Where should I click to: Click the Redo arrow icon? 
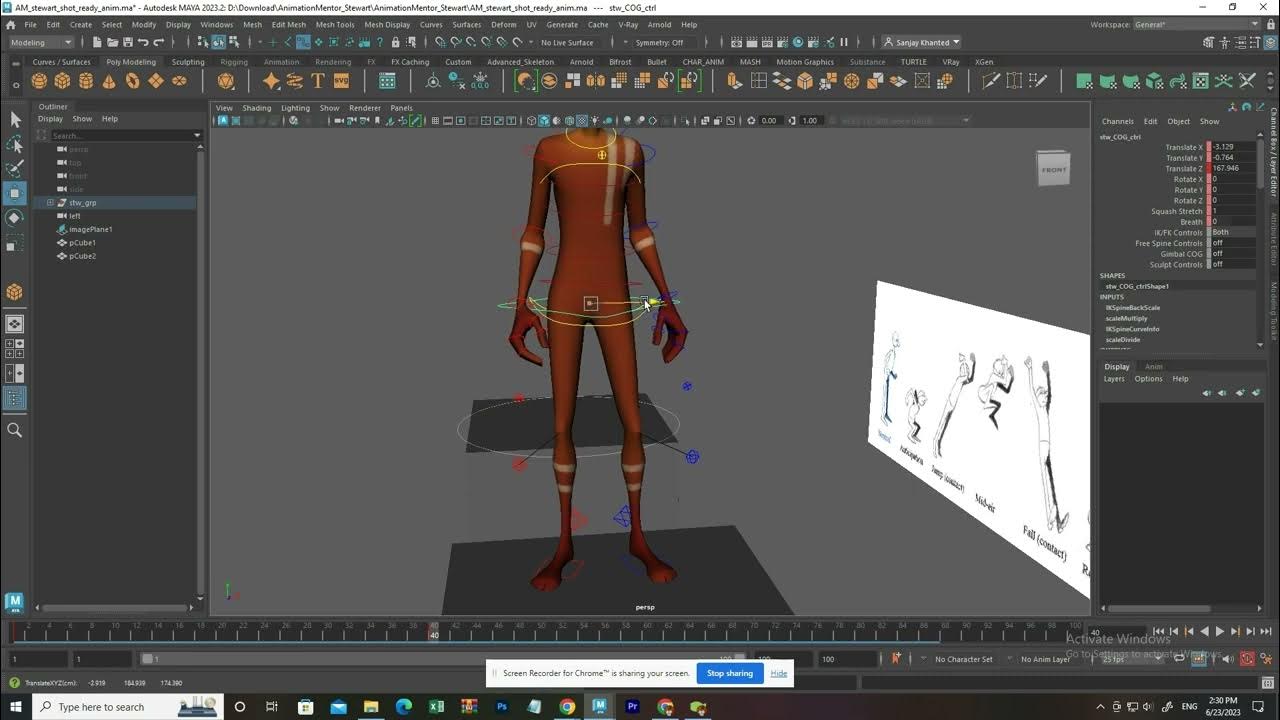point(158,42)
